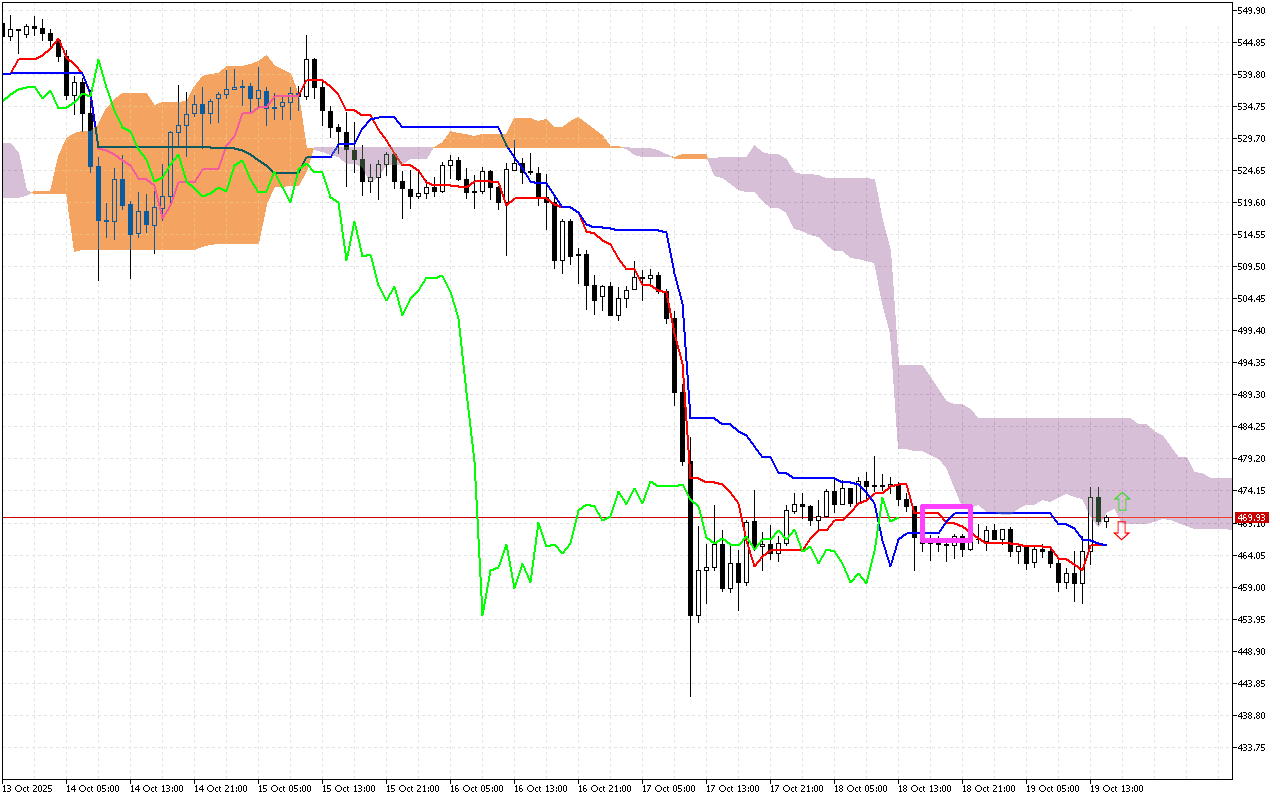Click the red current price label 469.93

click(1252, 518)
